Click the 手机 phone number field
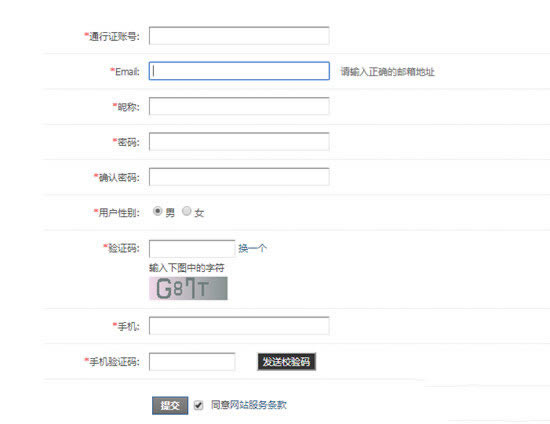This screenshot has width=550, height=424. coord(239,326)
